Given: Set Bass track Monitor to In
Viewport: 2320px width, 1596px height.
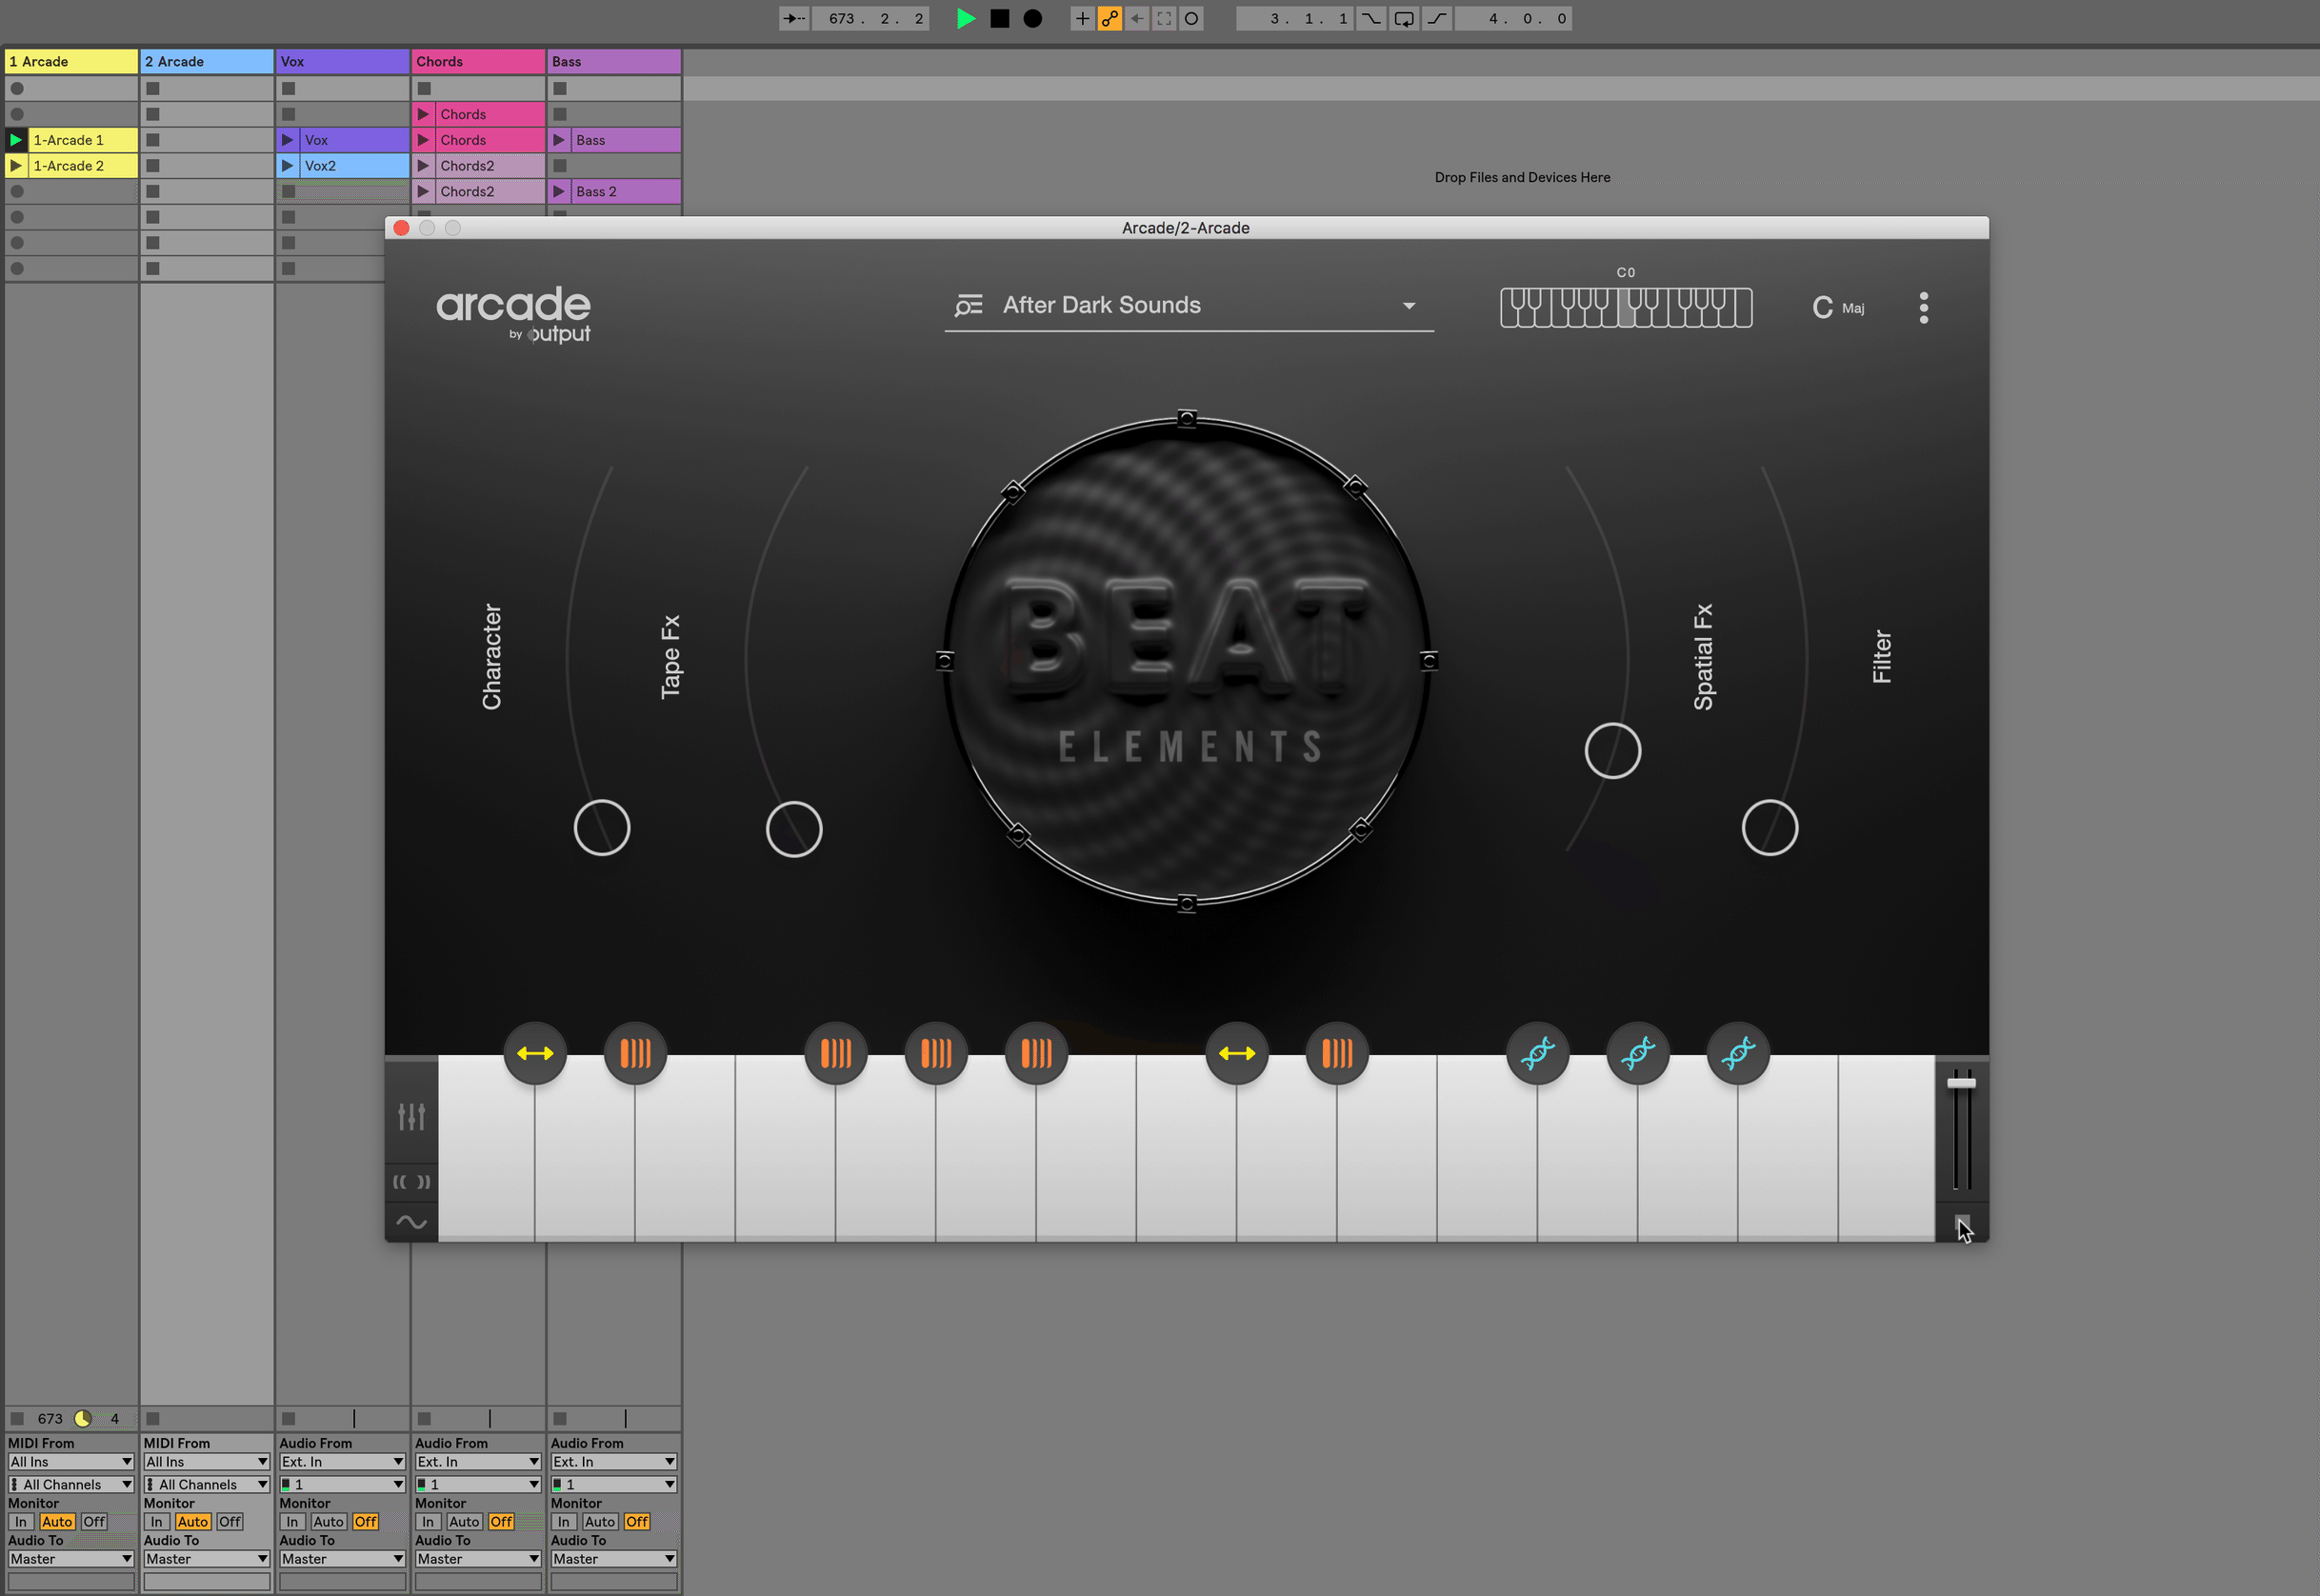Looking at the screenshot, I should (563, 1521).
